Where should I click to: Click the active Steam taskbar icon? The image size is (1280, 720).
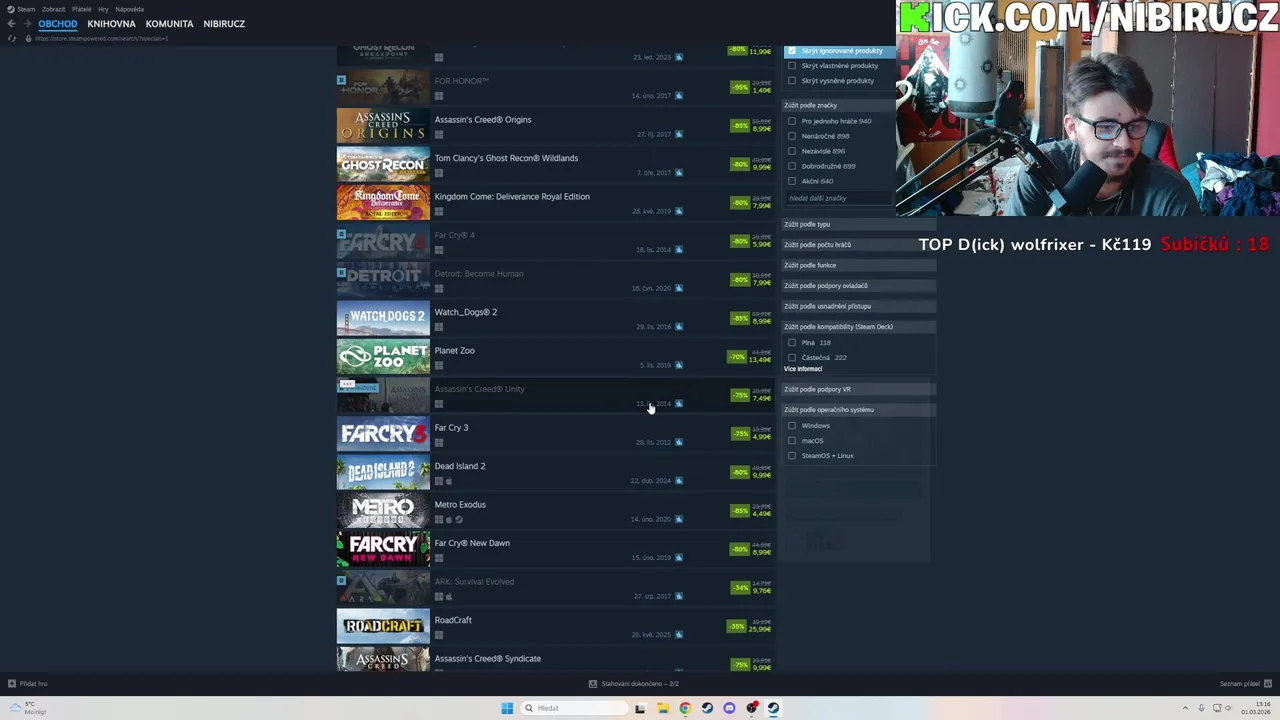coord(774,708)
